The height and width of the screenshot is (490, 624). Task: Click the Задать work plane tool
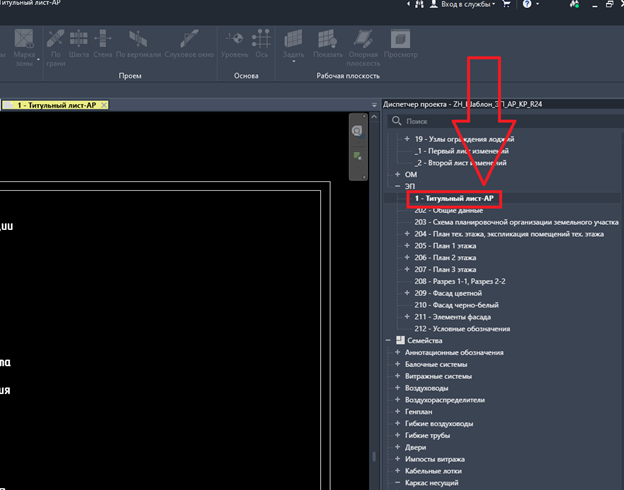point(293,43)
